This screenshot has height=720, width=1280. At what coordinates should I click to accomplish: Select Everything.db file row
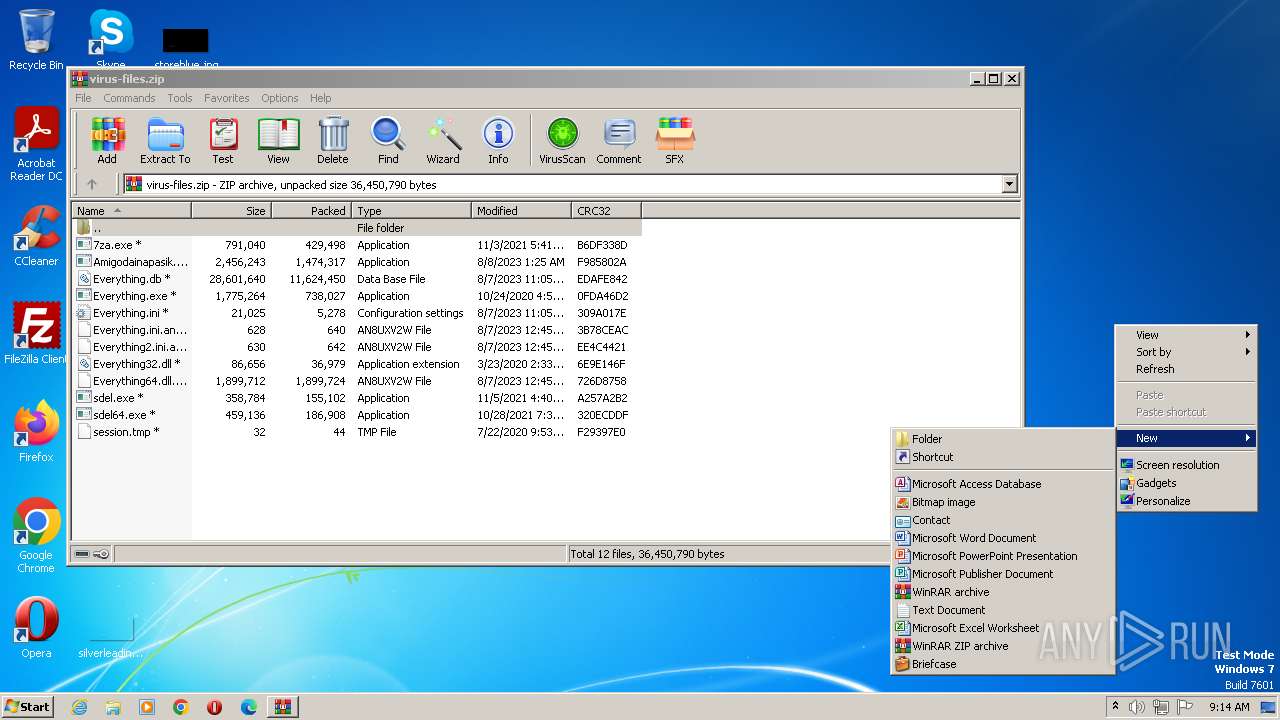tap(356, 279)
